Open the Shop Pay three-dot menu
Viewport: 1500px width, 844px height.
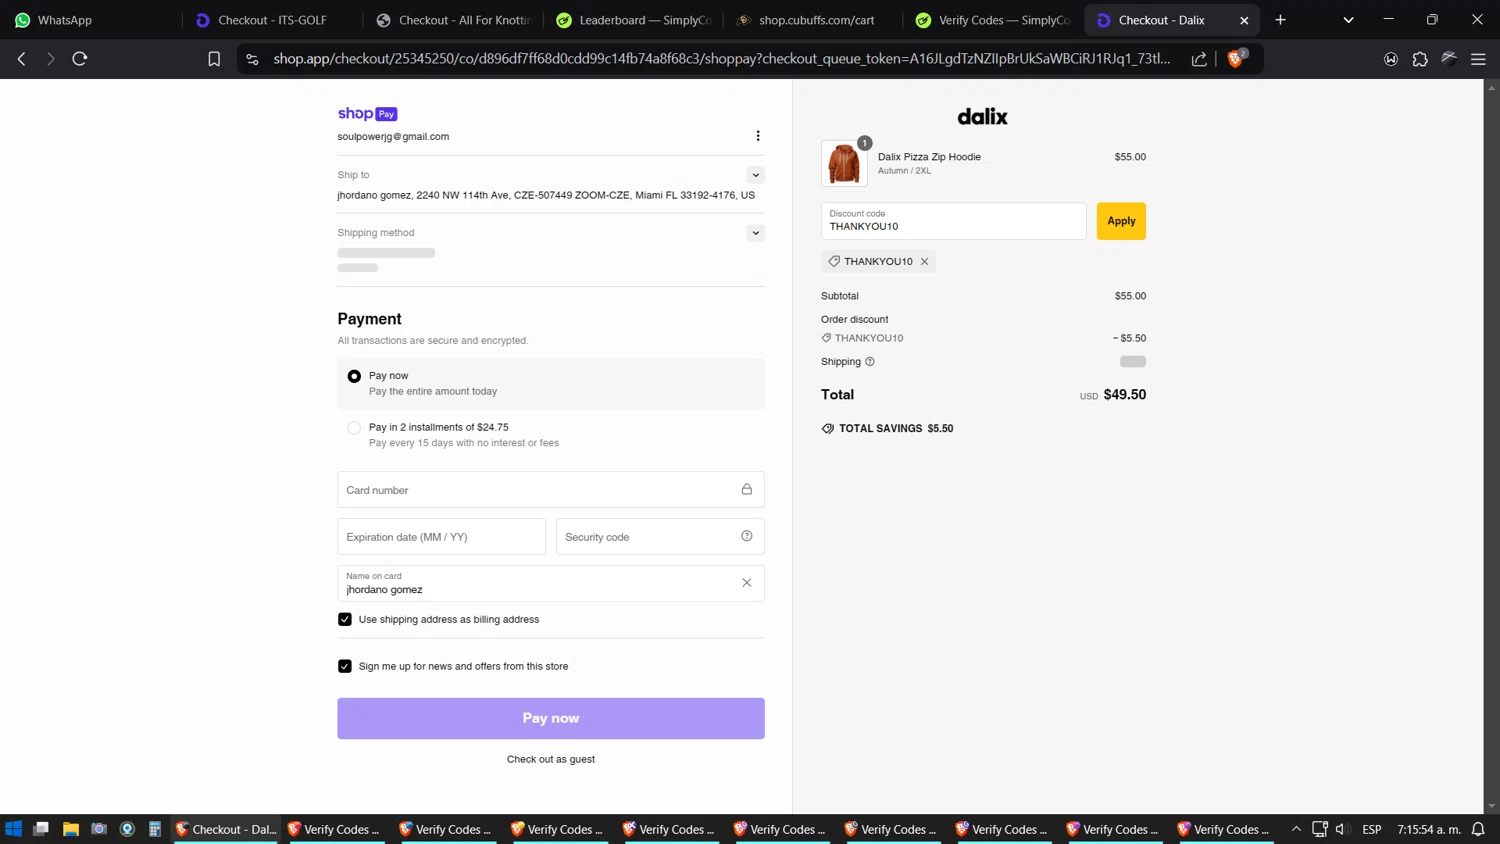coord(758,136)
